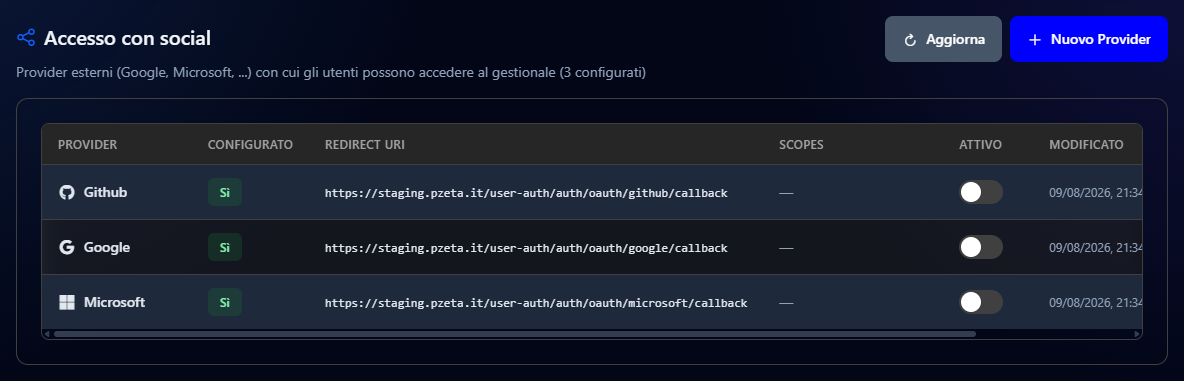Select the Microsoft provider name
Screen dimensions: 1184x381
coord(114,303)
